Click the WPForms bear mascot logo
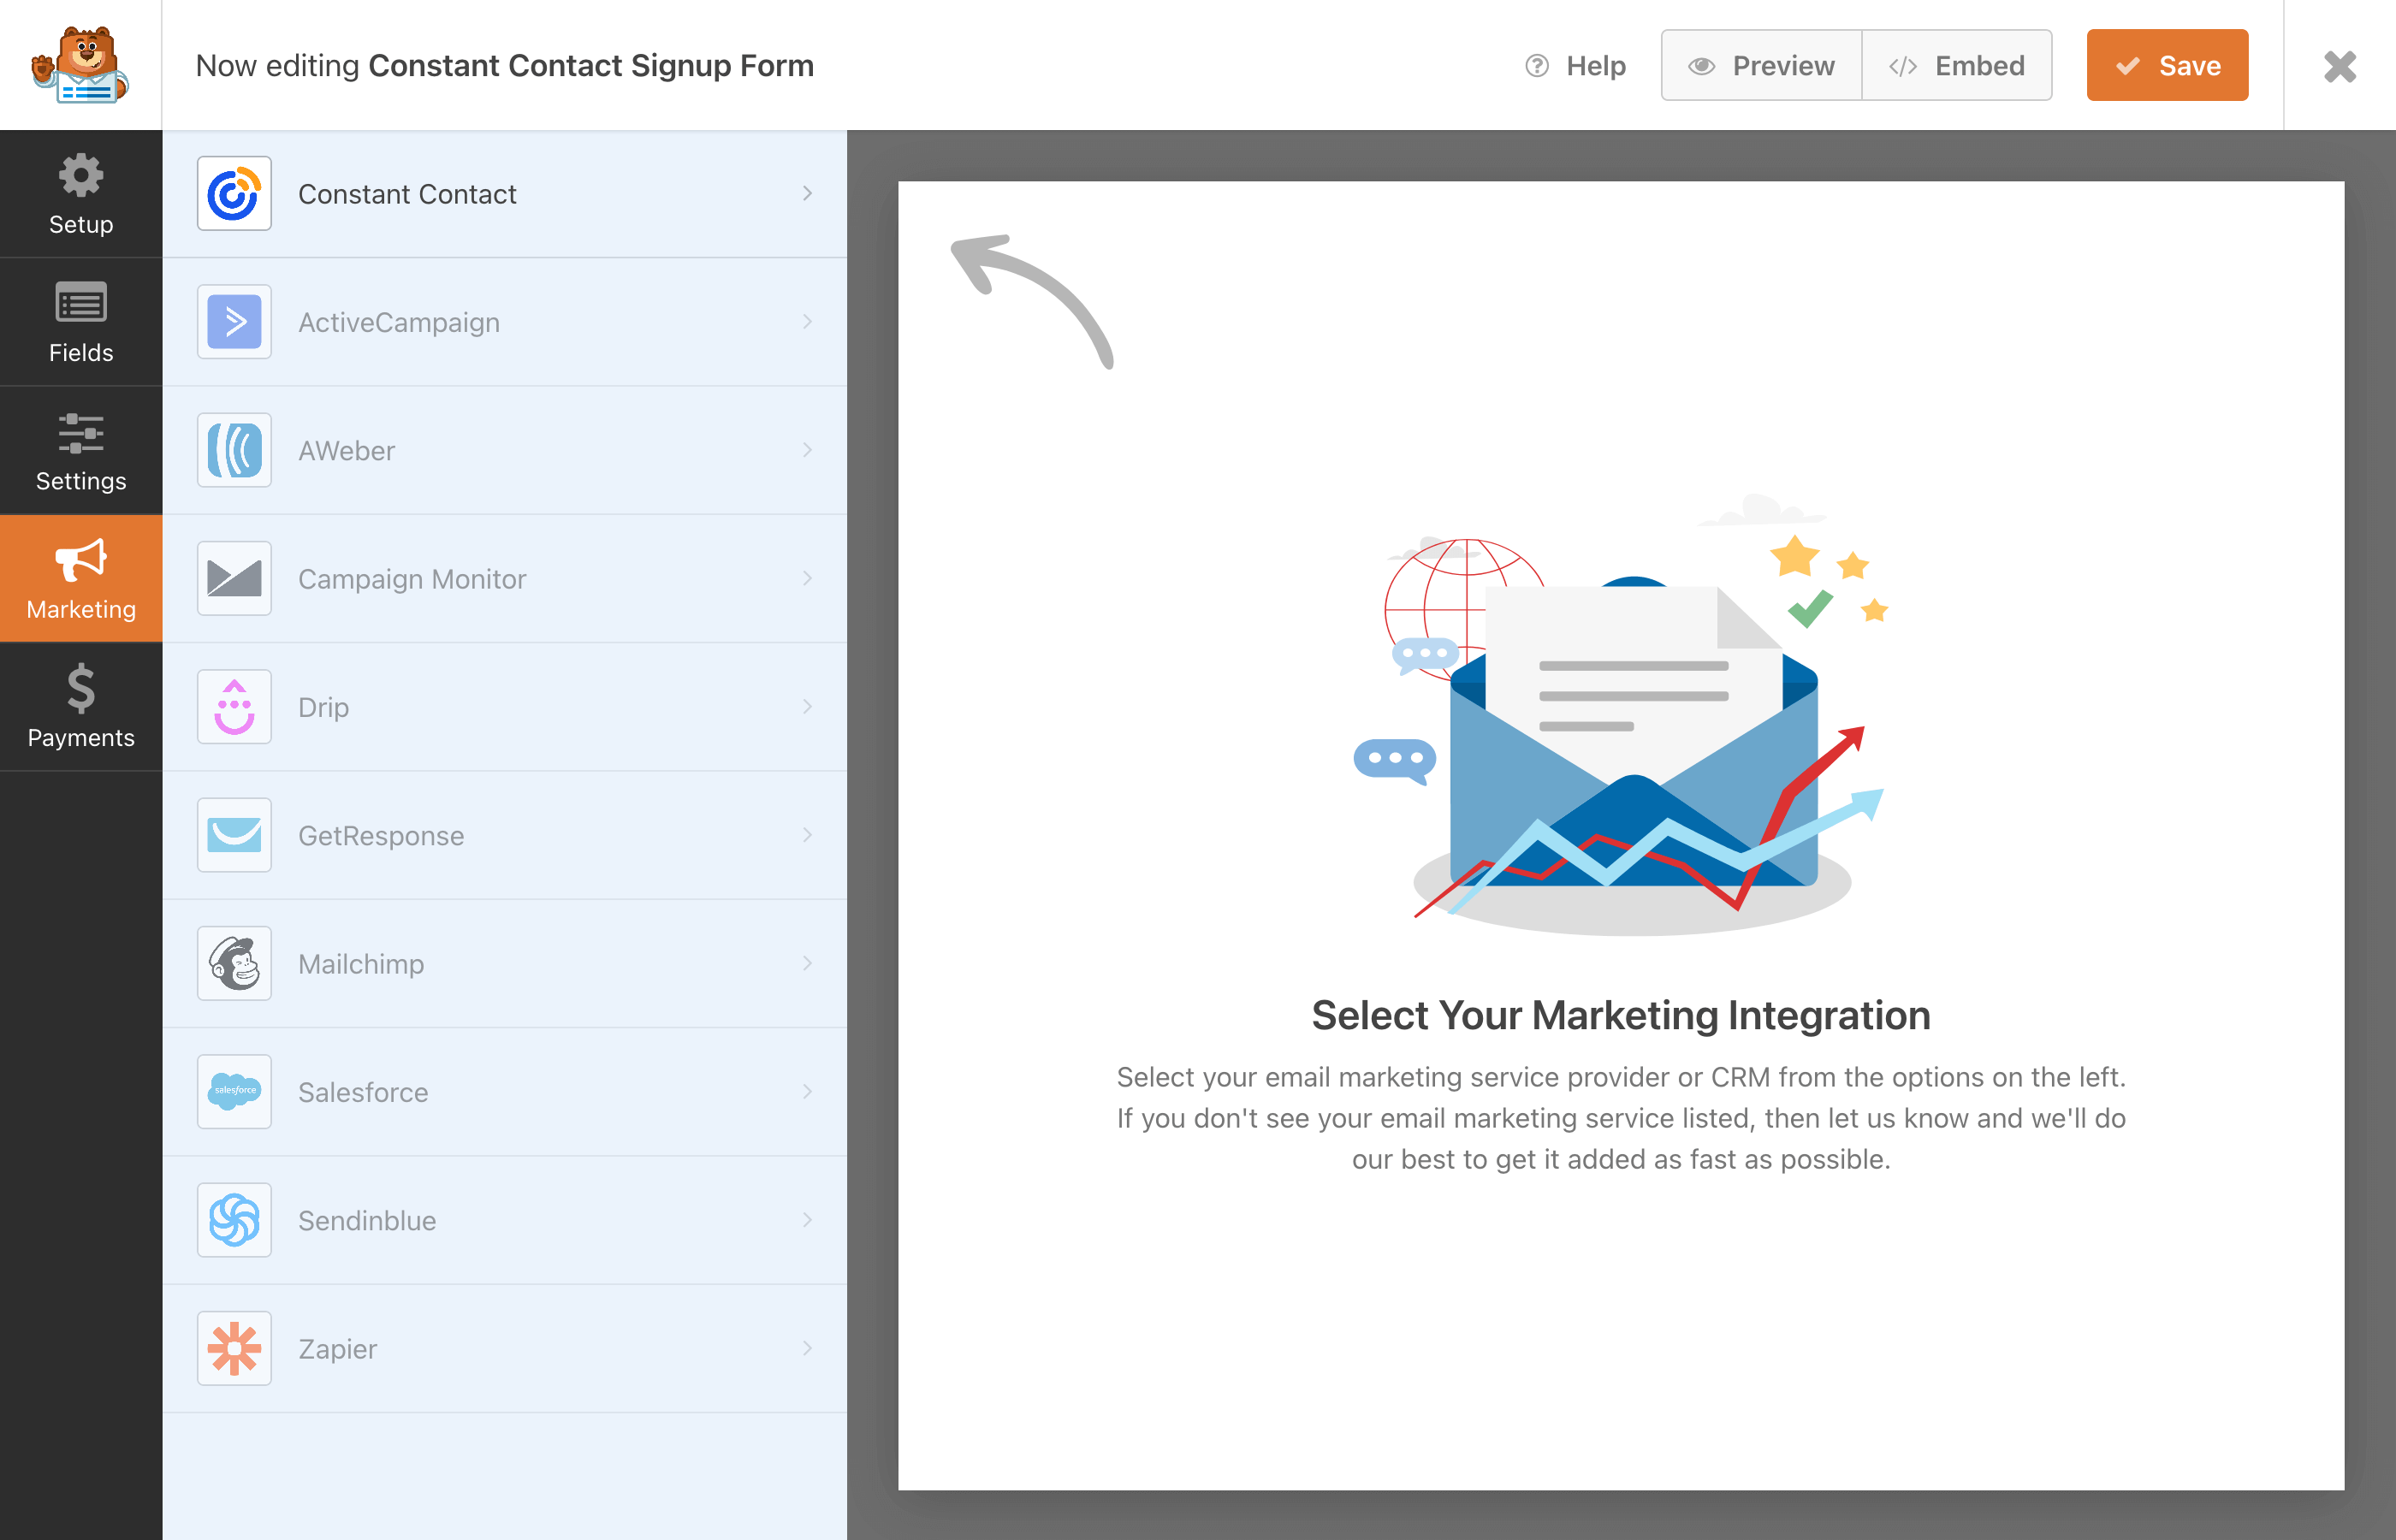Viewport: 2396px width, 1540px height. click(80, 65)
